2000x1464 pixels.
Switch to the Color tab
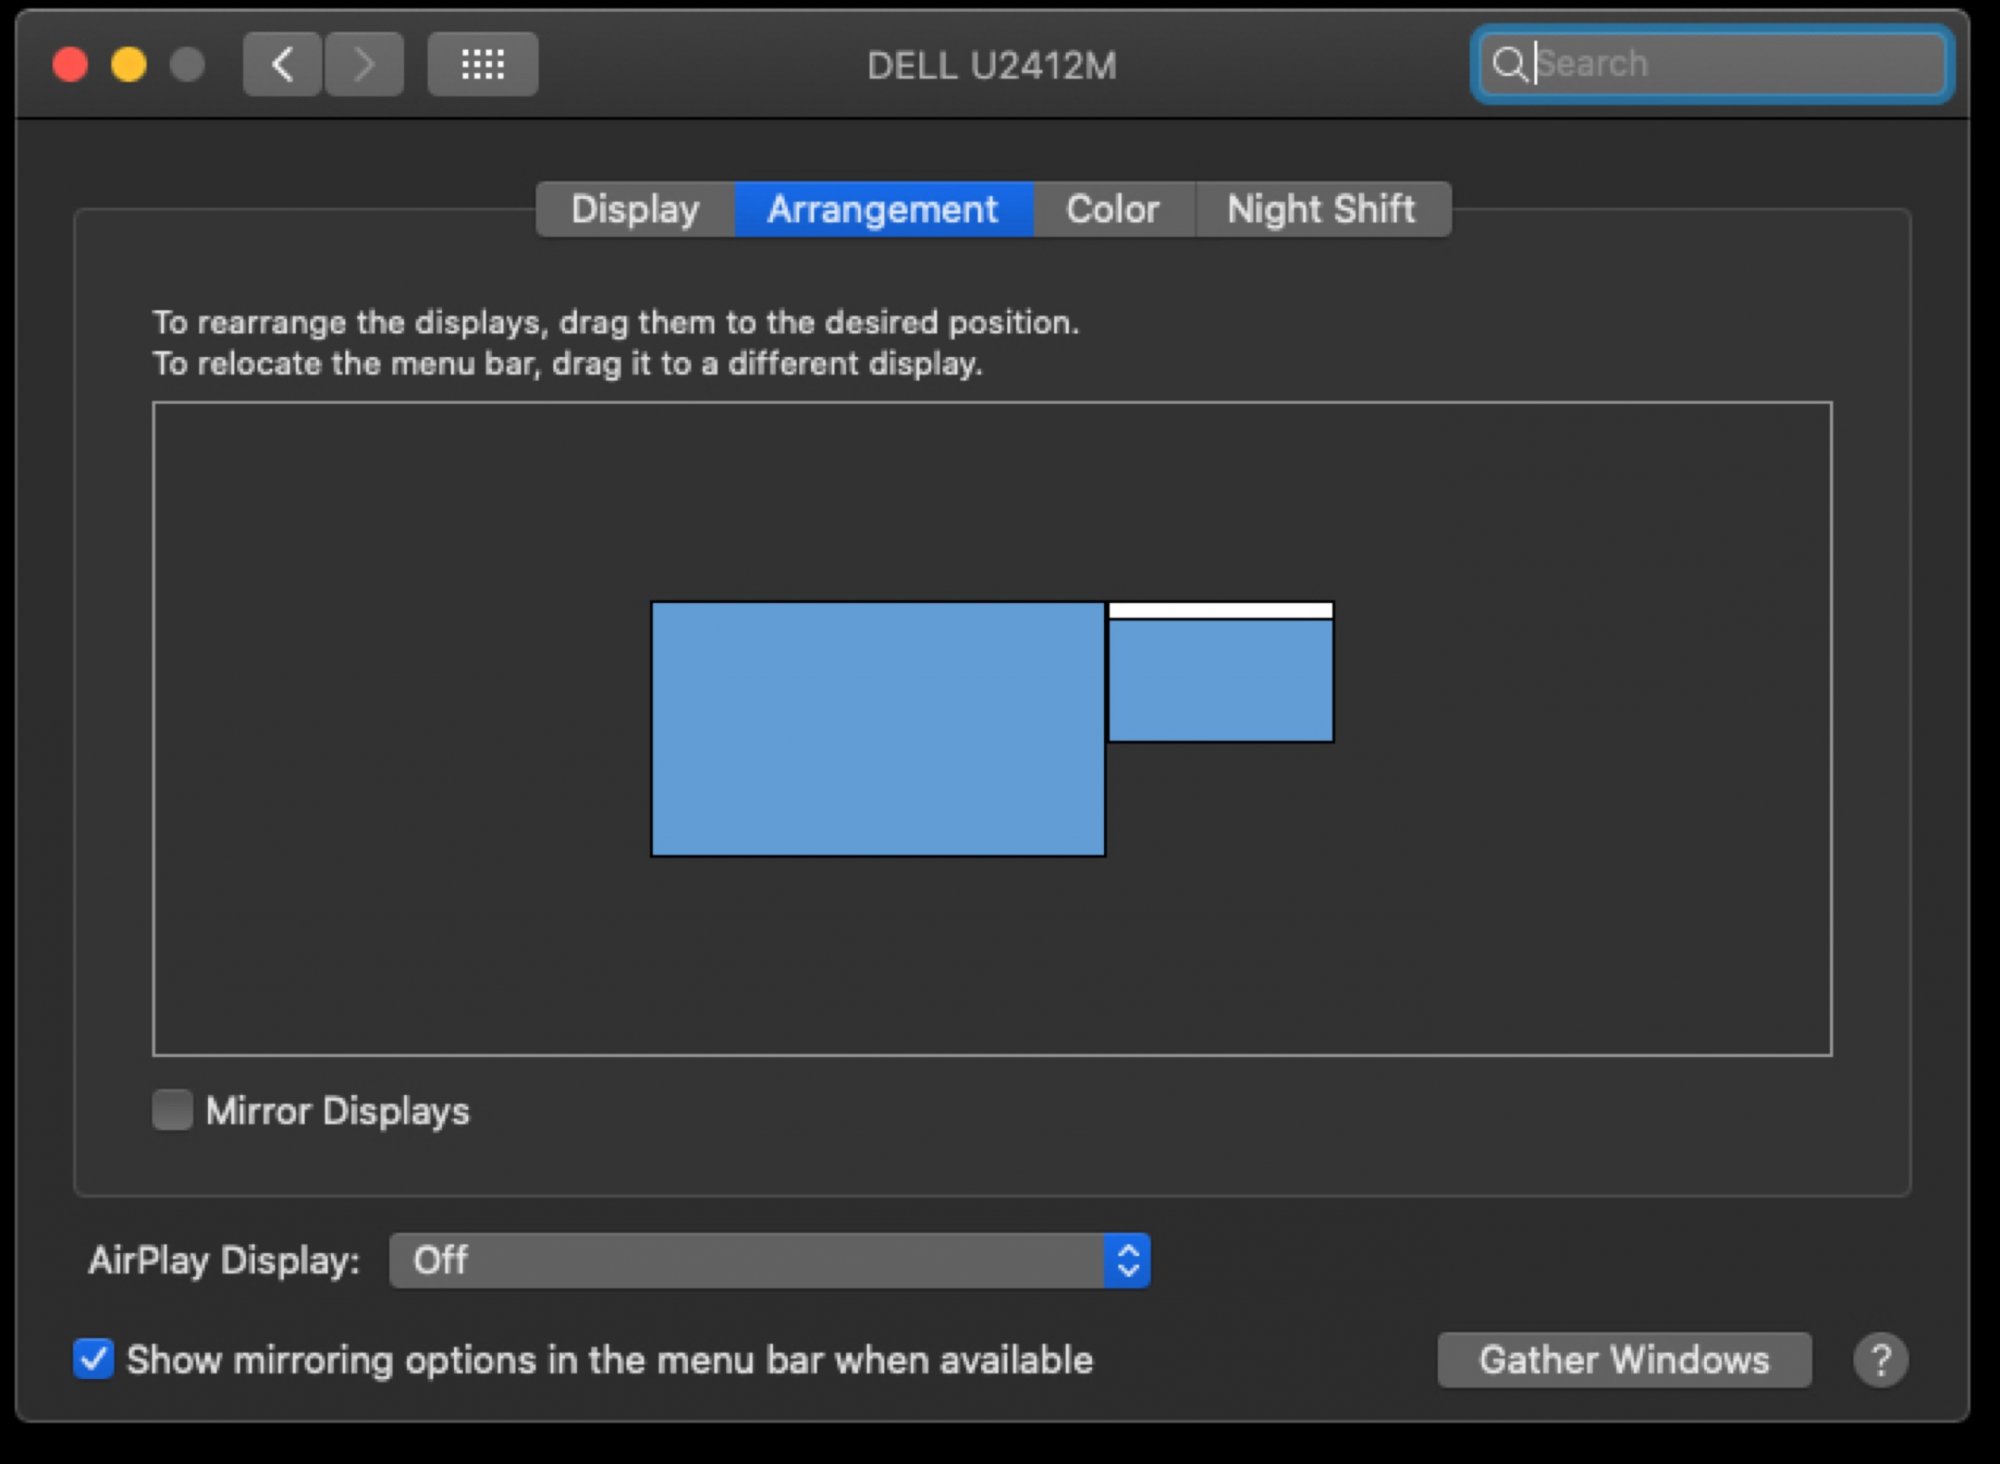(x=1112, y=209)
